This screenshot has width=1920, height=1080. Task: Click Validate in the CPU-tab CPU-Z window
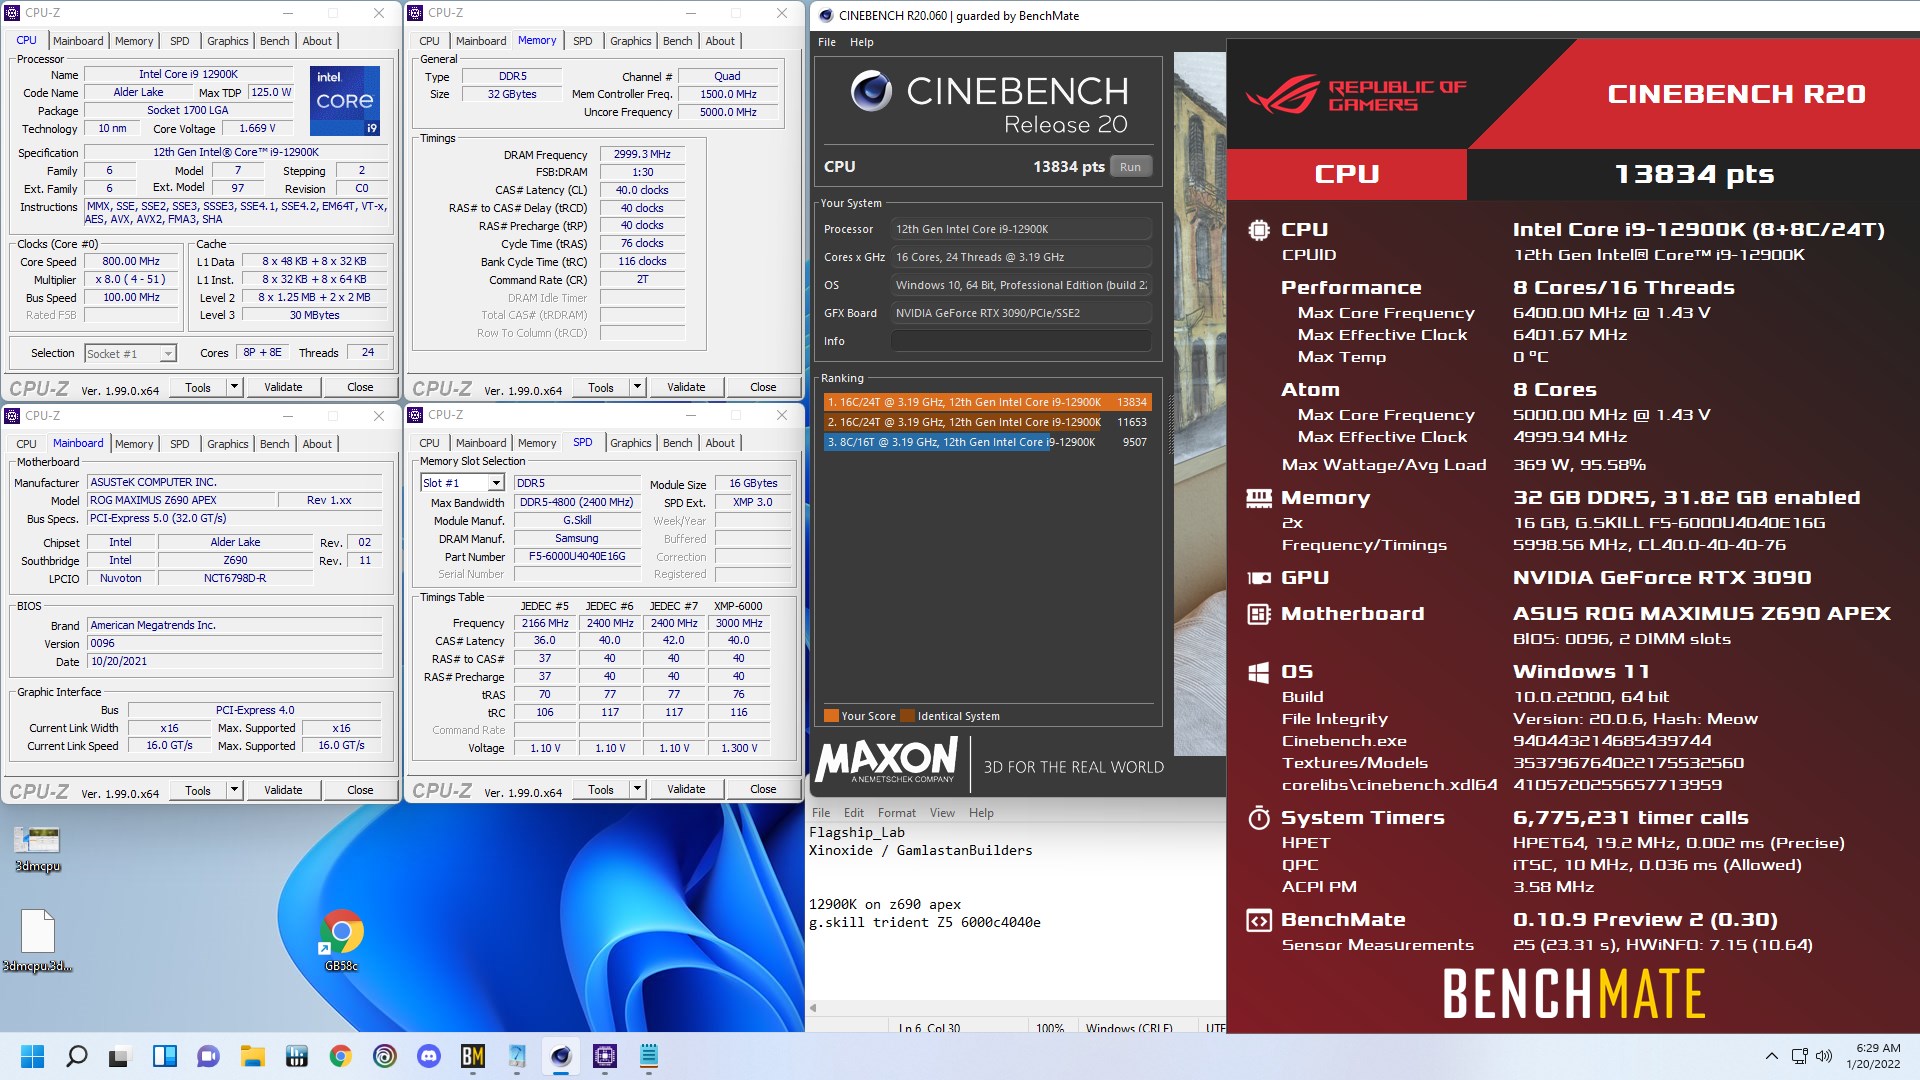283,387
